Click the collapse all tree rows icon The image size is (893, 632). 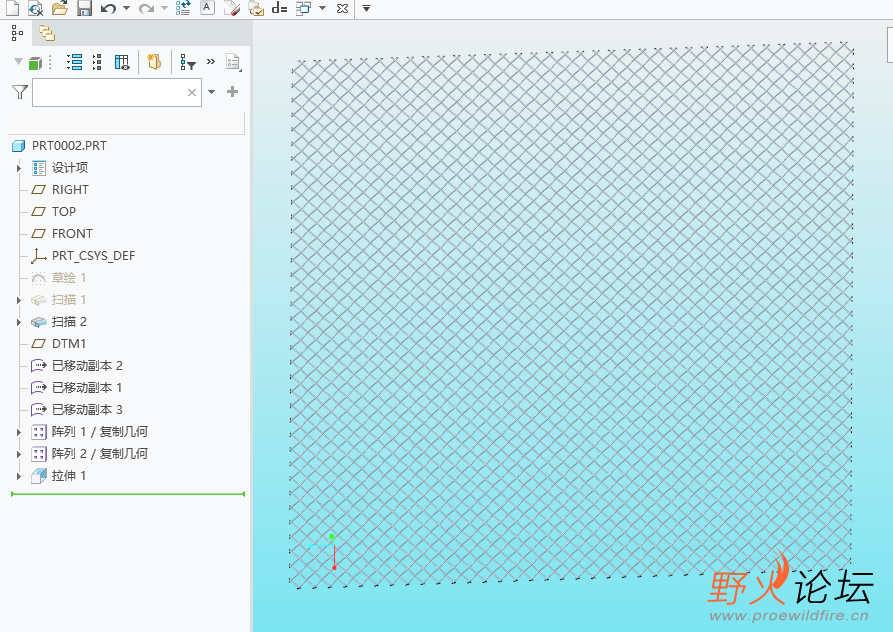(x=97, y=62)
